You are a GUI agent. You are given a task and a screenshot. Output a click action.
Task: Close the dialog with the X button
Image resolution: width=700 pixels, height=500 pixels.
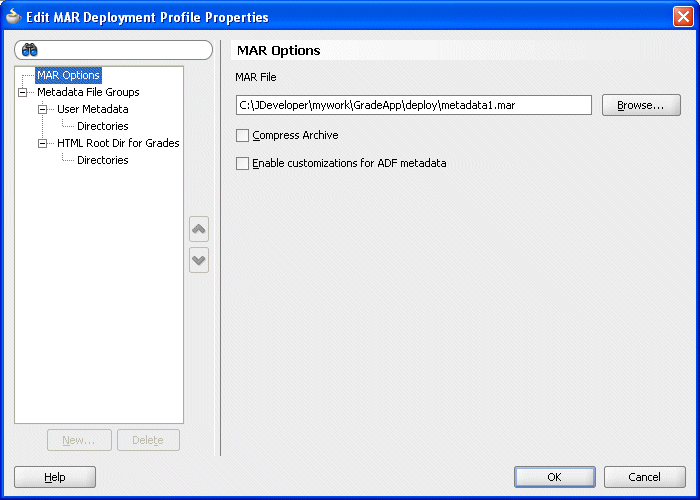tap(683, 17)
